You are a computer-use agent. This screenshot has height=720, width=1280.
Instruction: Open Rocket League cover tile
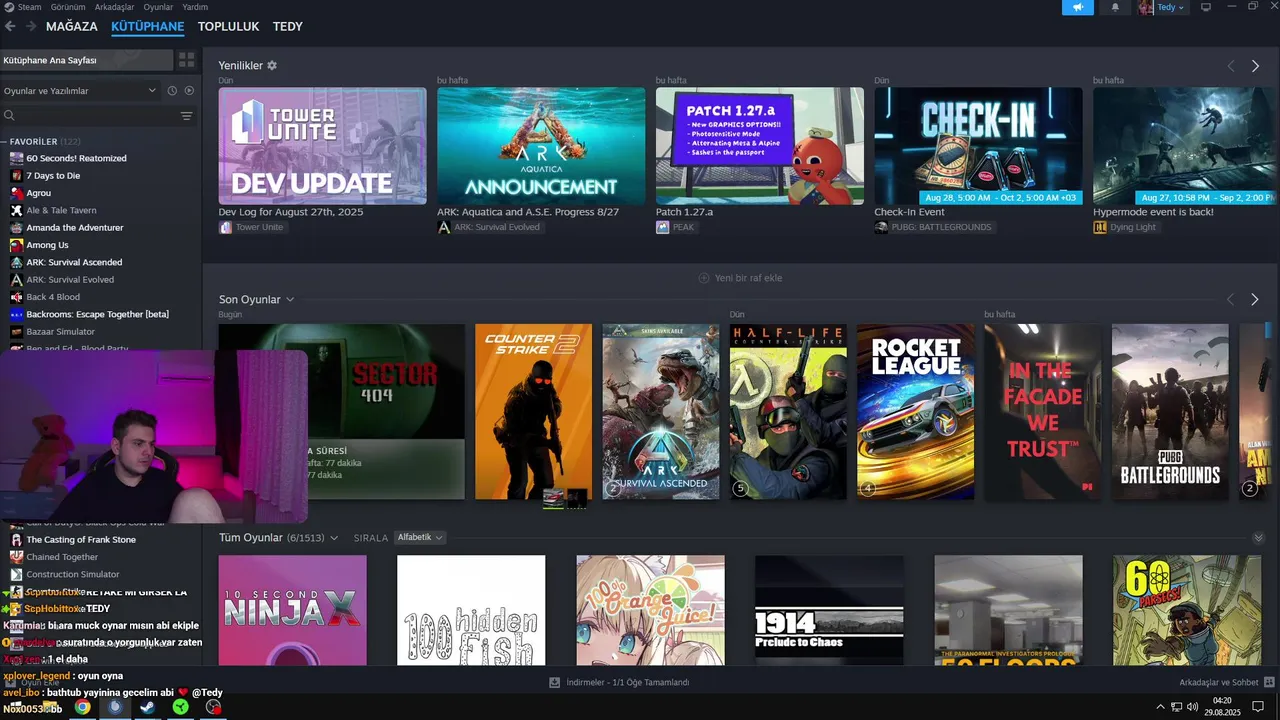coord(915,411)
